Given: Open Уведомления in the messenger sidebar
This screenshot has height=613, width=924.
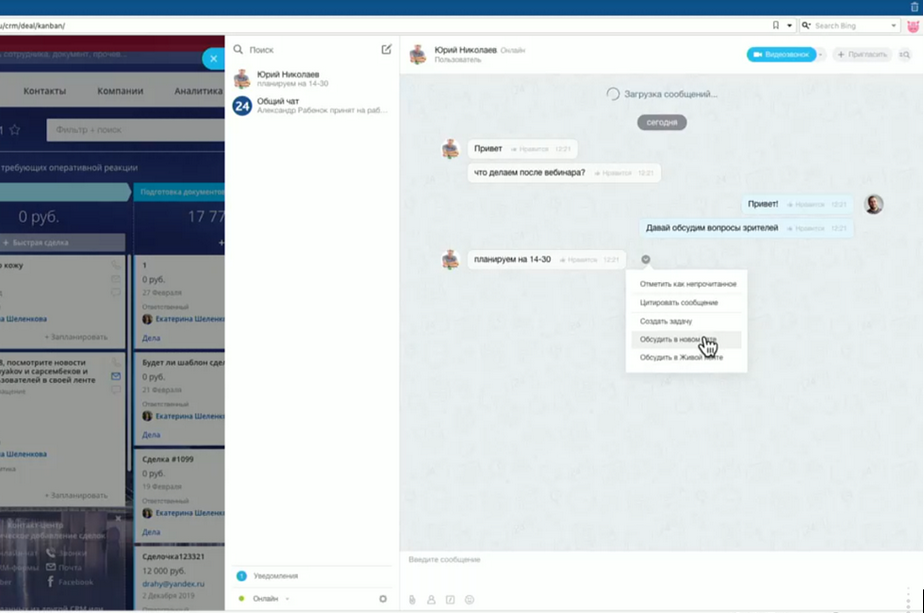Looking at the screenshot, I should point(275,576).
